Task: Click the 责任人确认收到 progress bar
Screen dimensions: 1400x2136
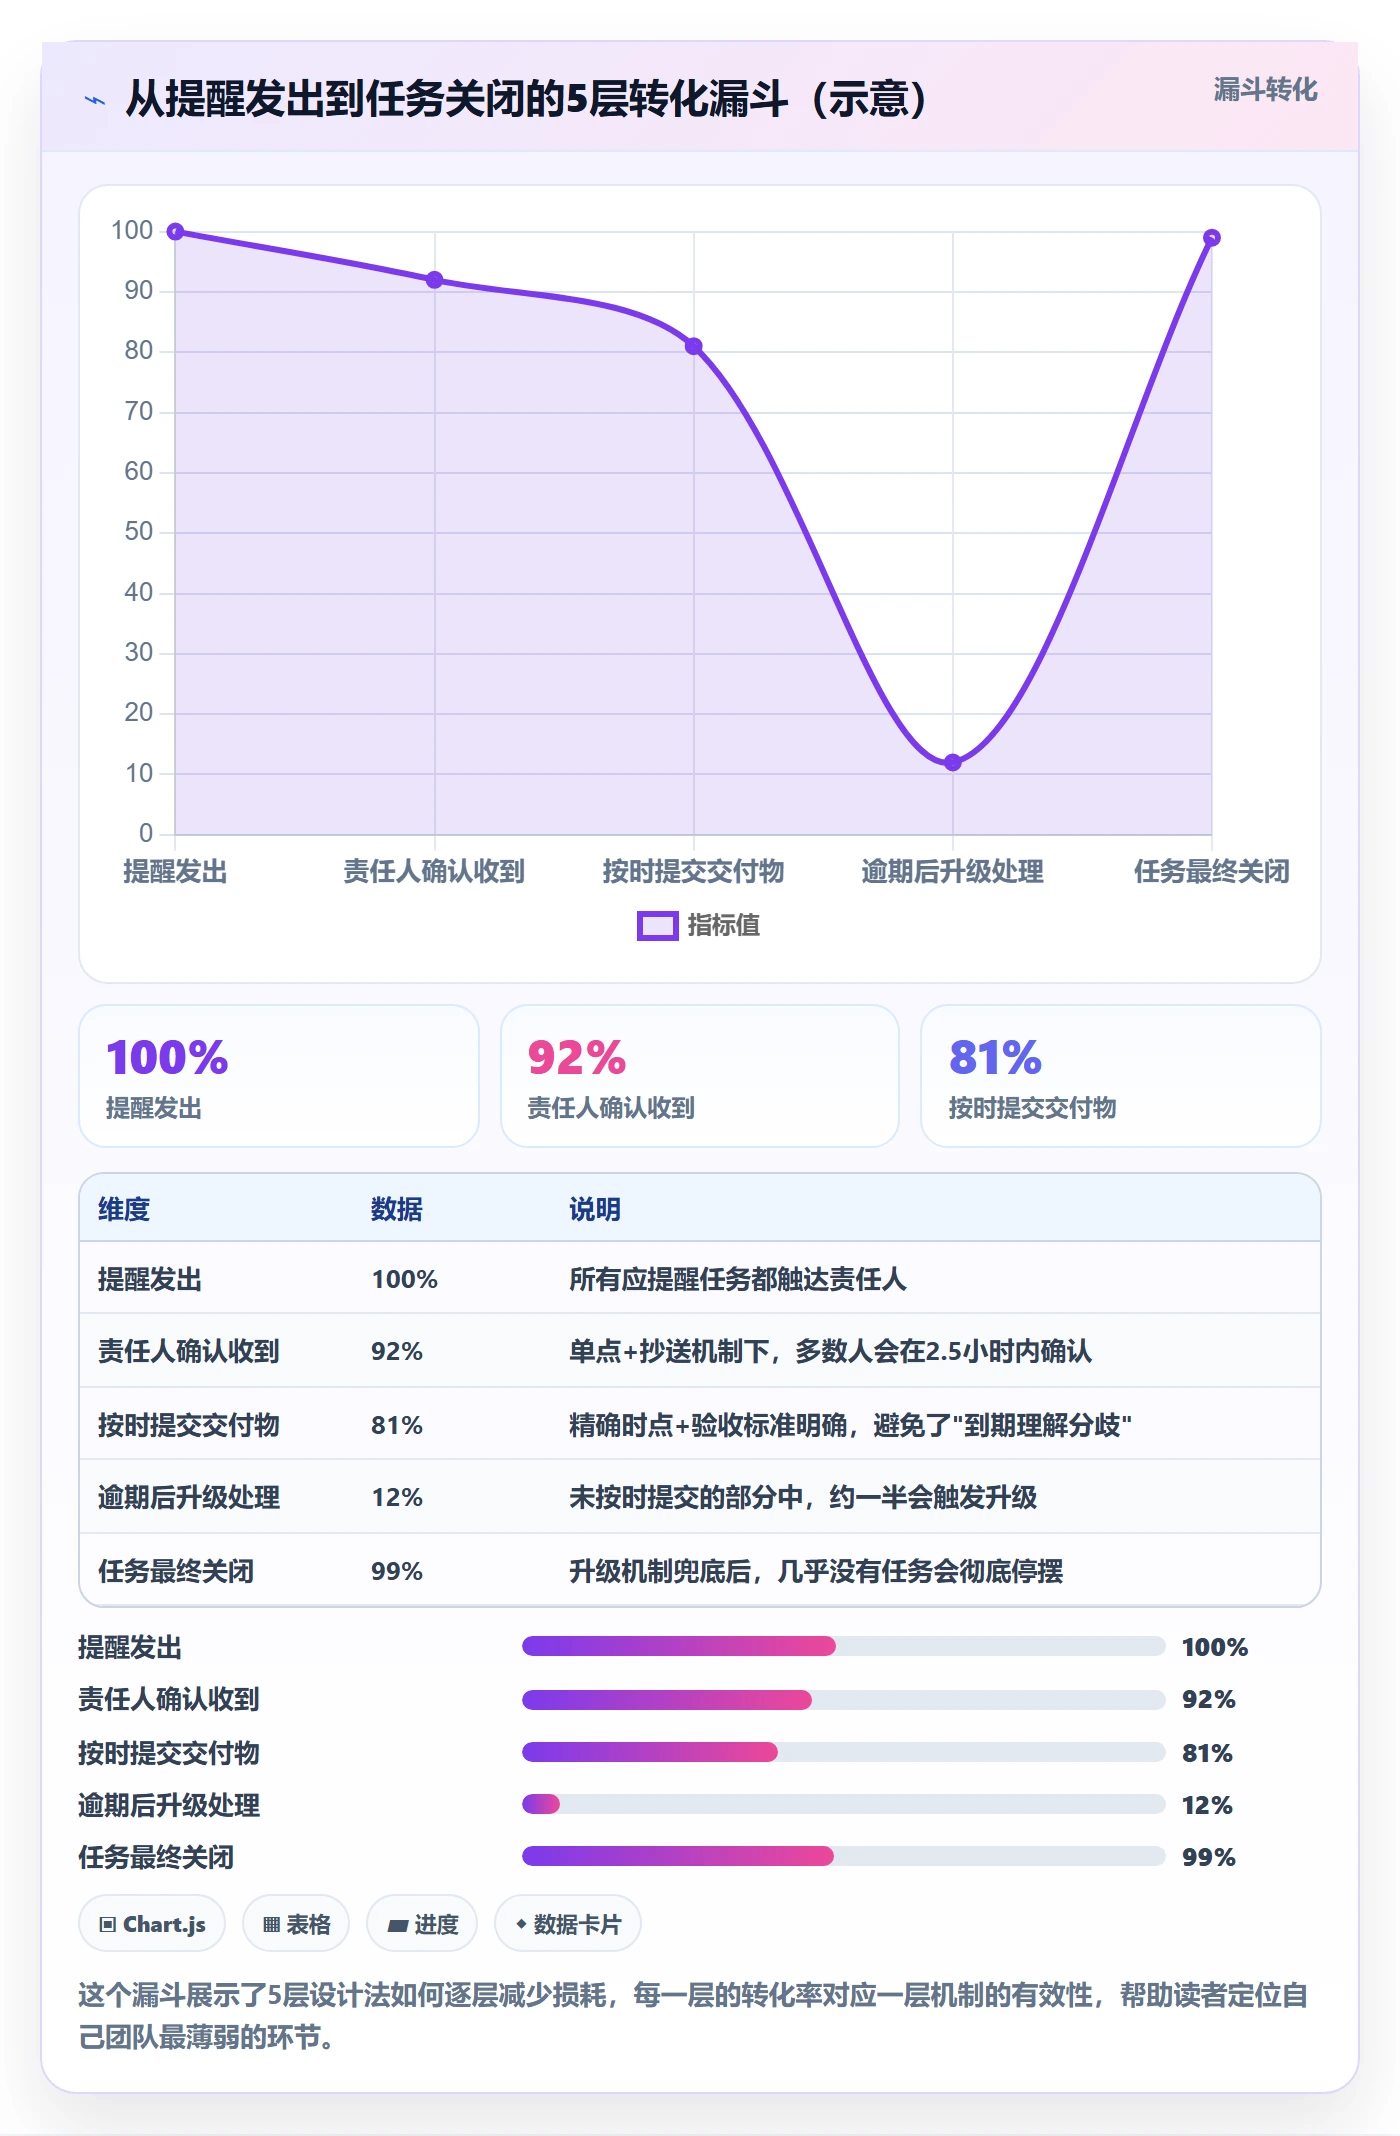Action: [x=843, y=1699]
